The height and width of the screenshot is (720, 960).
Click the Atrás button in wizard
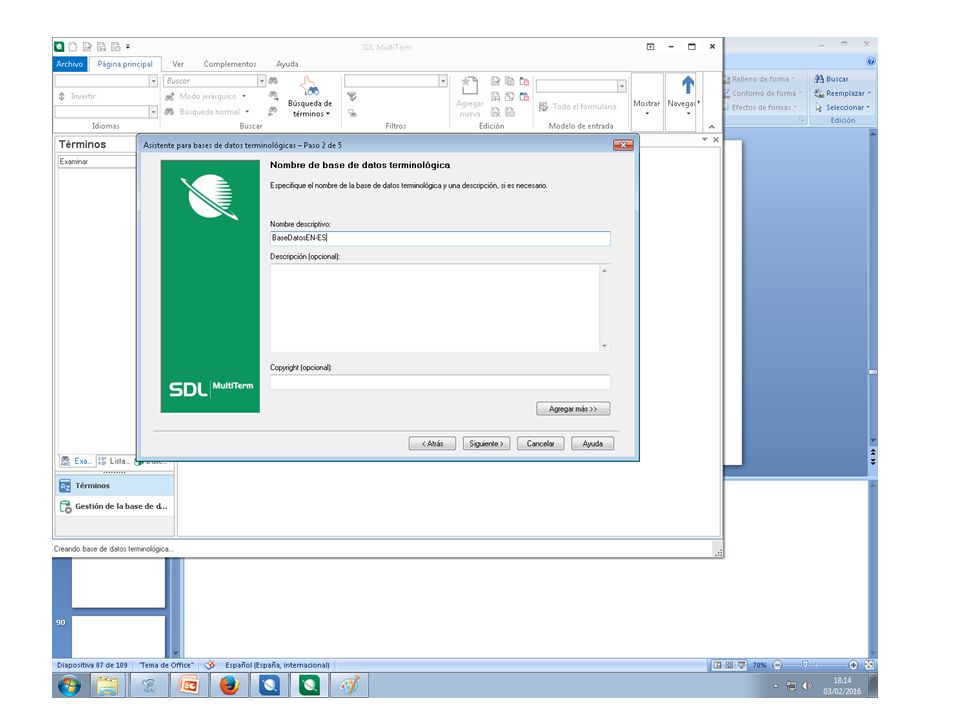[432, 443]
